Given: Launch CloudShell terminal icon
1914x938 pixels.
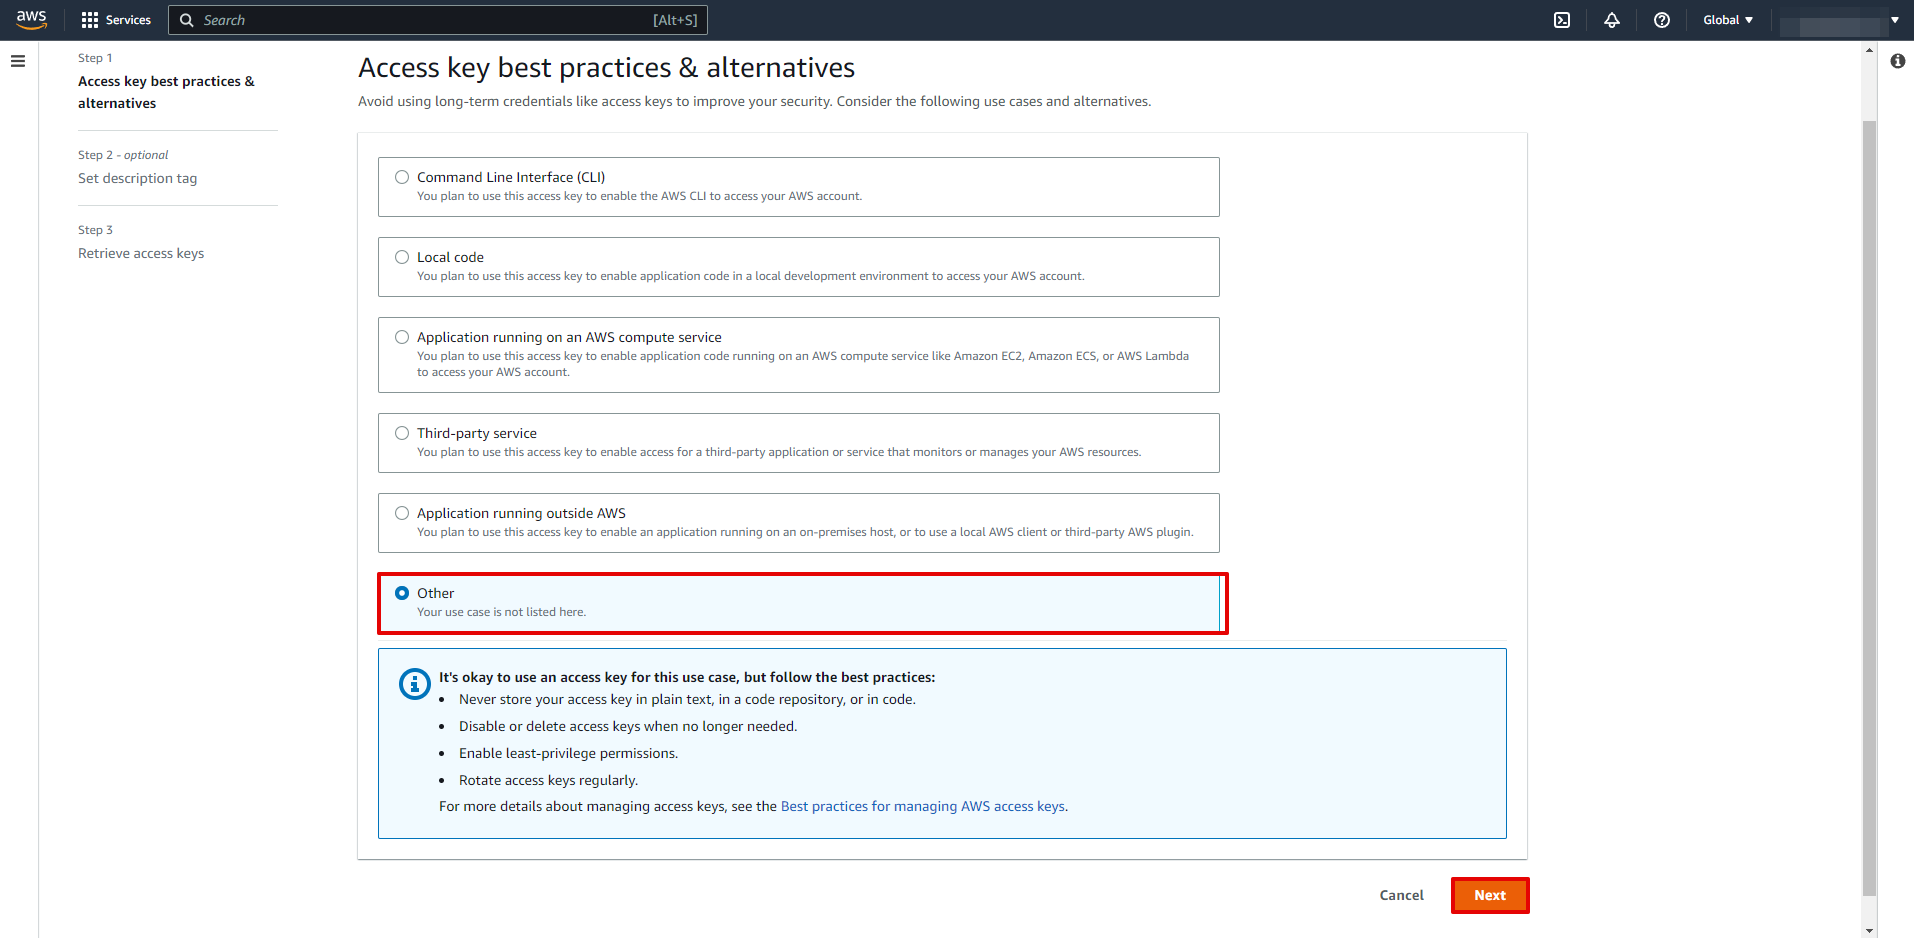Looking at the screenshot, I should click(x=1562, y=20).
